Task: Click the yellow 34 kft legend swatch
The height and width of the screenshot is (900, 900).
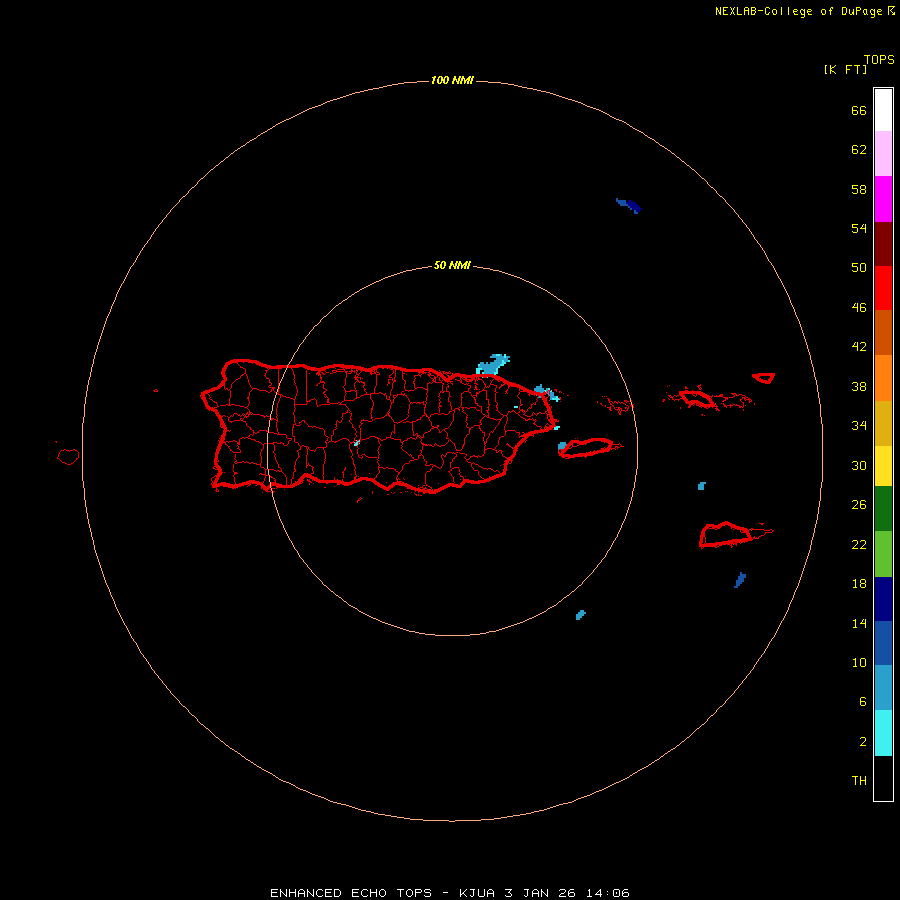Action: pyautogui.click(x=883, y=465)
